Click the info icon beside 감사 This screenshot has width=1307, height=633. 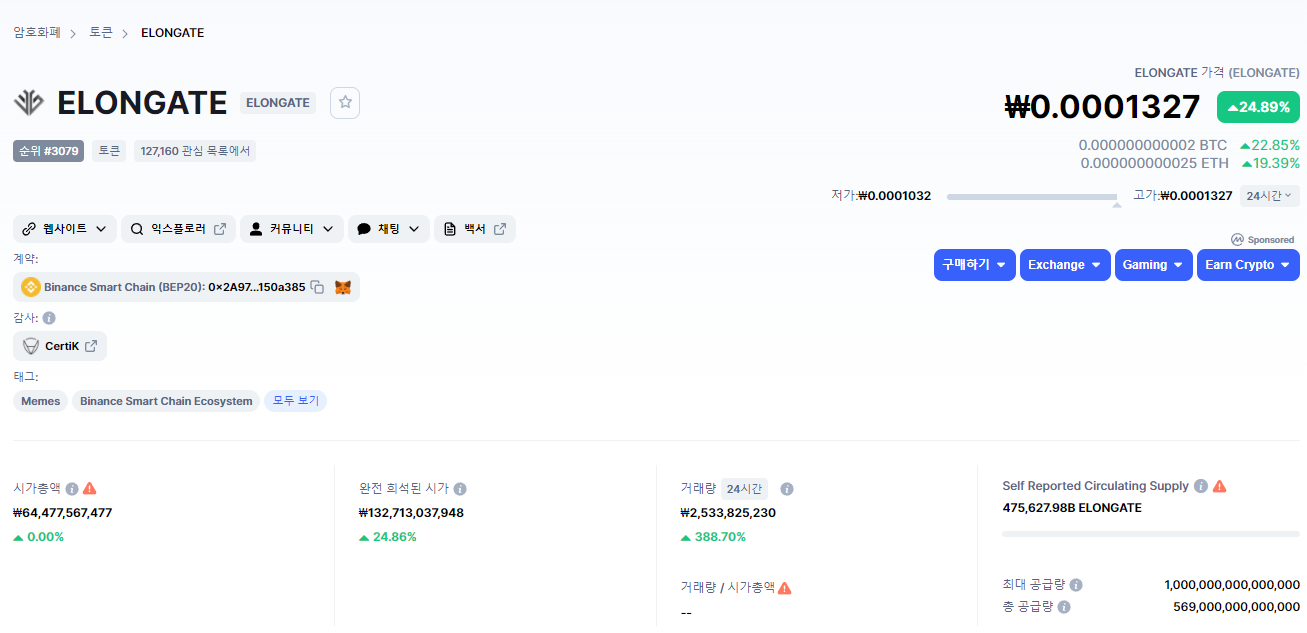pyautogui.click(x=49, y=318)
